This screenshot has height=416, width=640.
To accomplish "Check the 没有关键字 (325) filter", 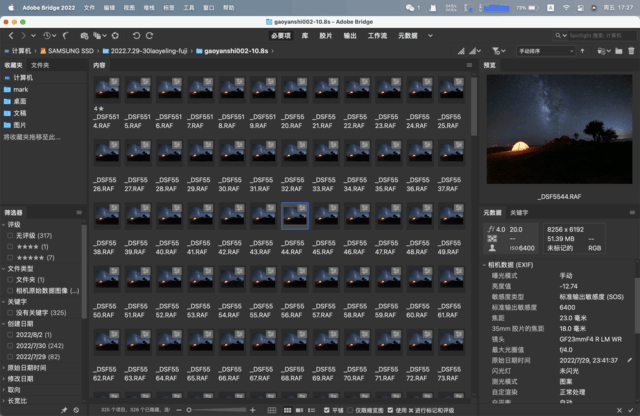I will point(10,313).
